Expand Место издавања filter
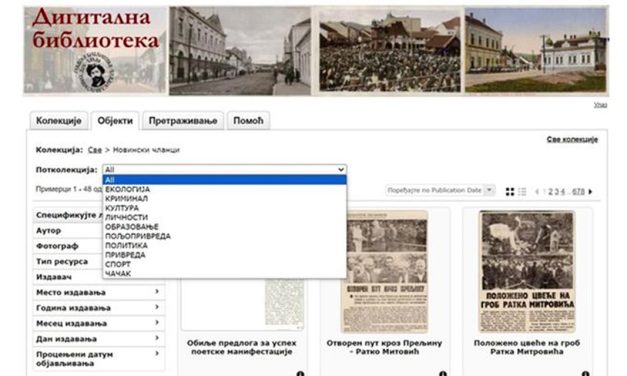 point(98,292)
